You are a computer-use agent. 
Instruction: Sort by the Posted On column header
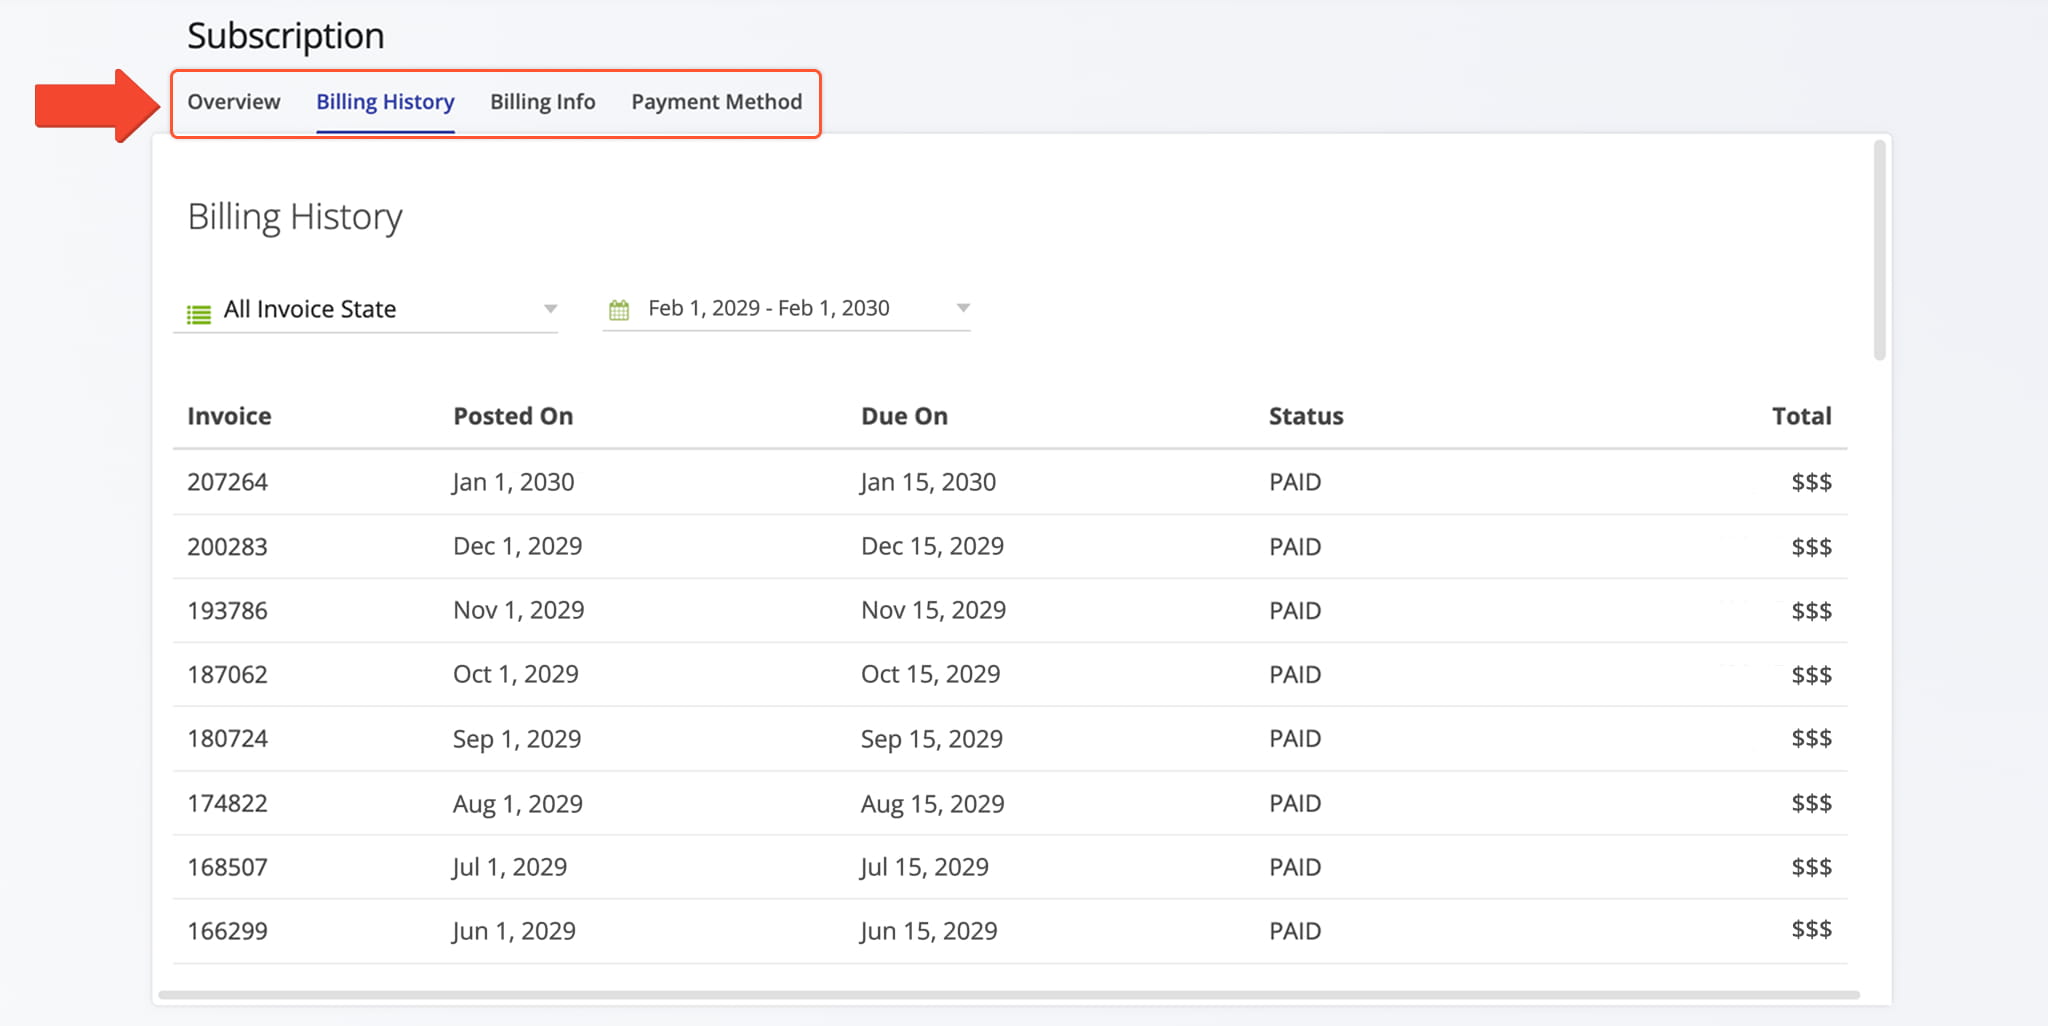pyautogui.click(x=513, y=416)
